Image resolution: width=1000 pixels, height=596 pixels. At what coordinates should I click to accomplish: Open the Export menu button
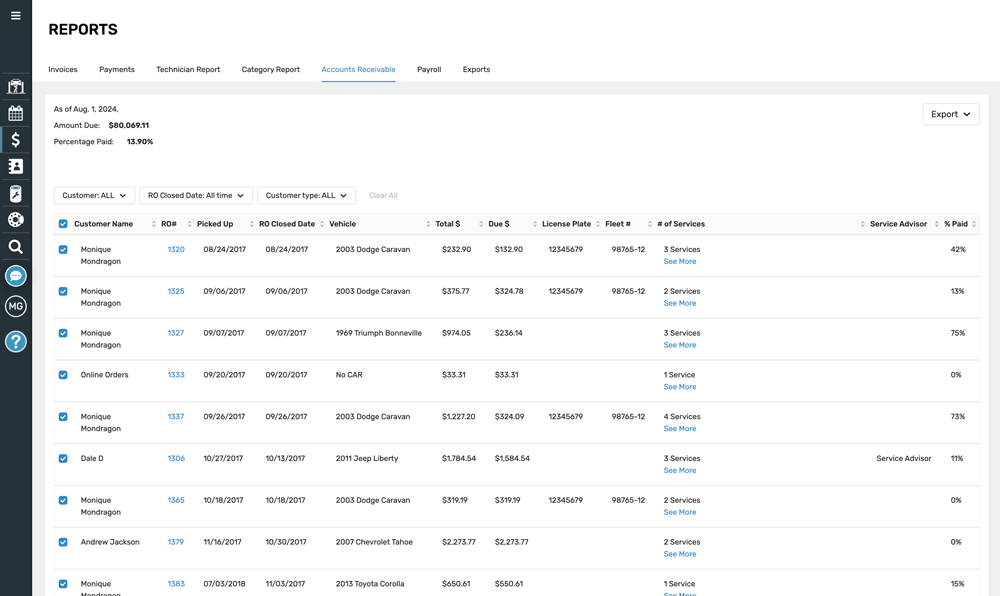coord(950,114)
